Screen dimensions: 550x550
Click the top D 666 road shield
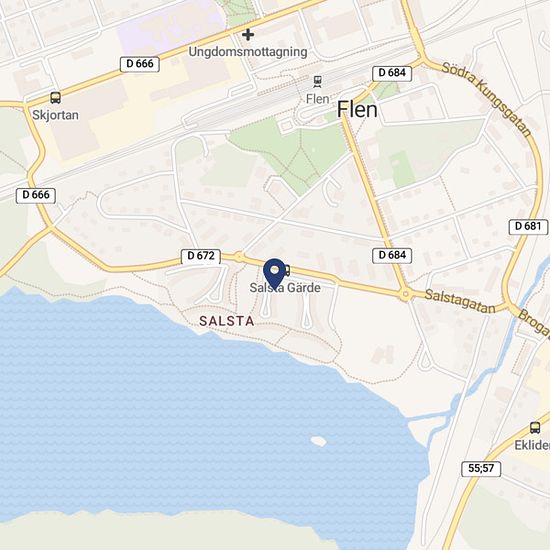click(140, 64)
